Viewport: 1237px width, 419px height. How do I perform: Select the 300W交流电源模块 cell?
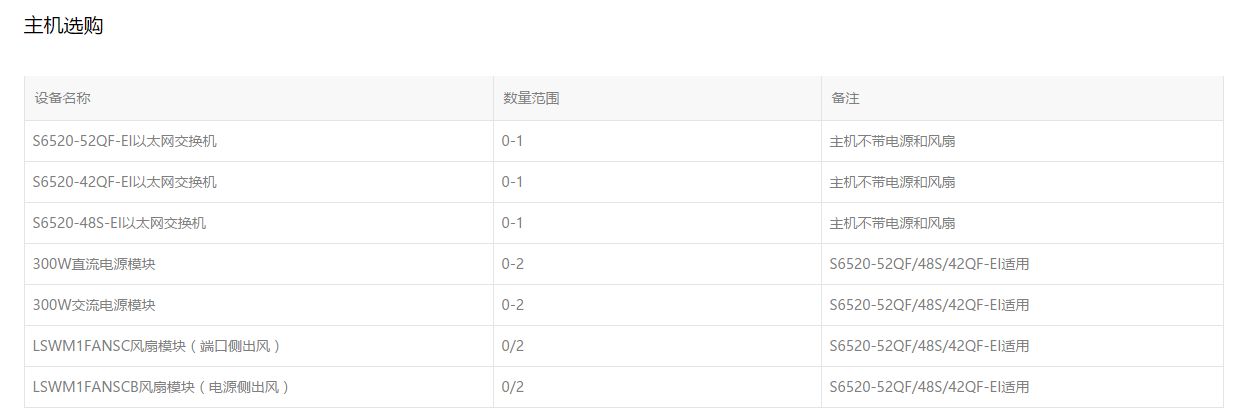point(94,305)
